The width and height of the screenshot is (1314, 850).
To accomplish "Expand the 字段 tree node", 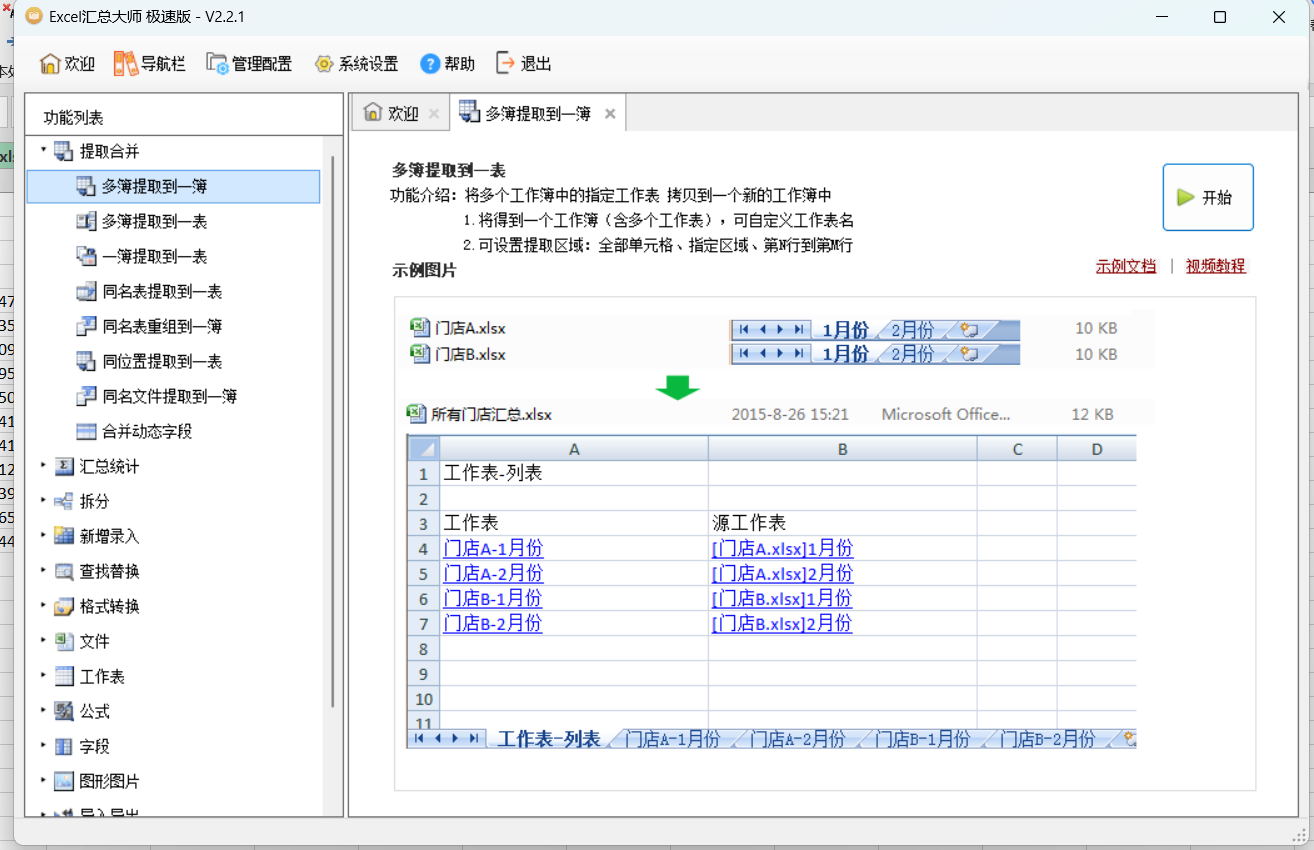I will coord(43,745).
